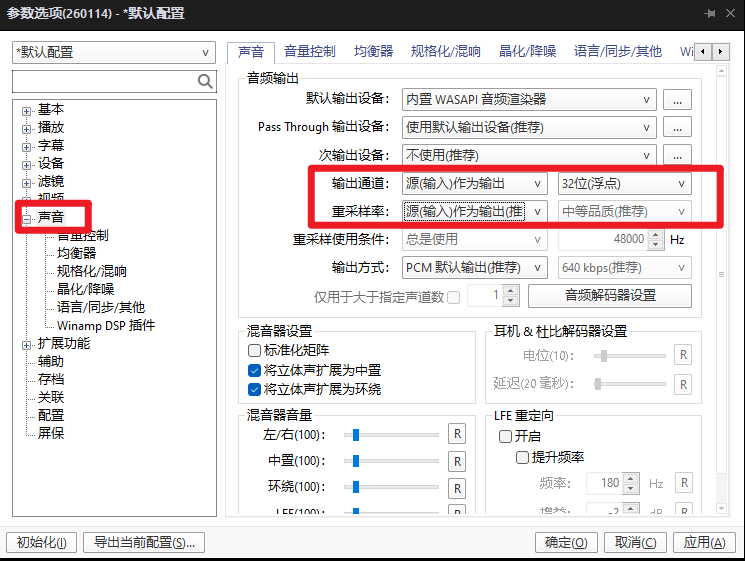Switch to the 音量控制 tab

[x=310, y=51]
